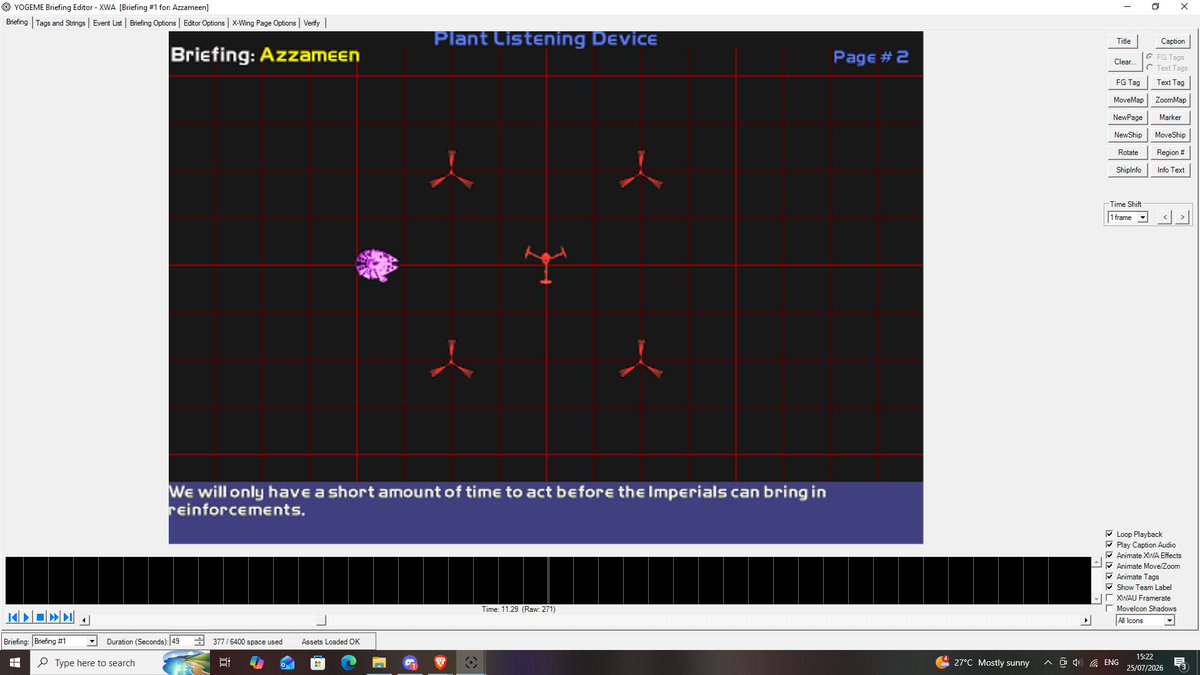Skip to the end of the briefing

click(x=68, y=617)
